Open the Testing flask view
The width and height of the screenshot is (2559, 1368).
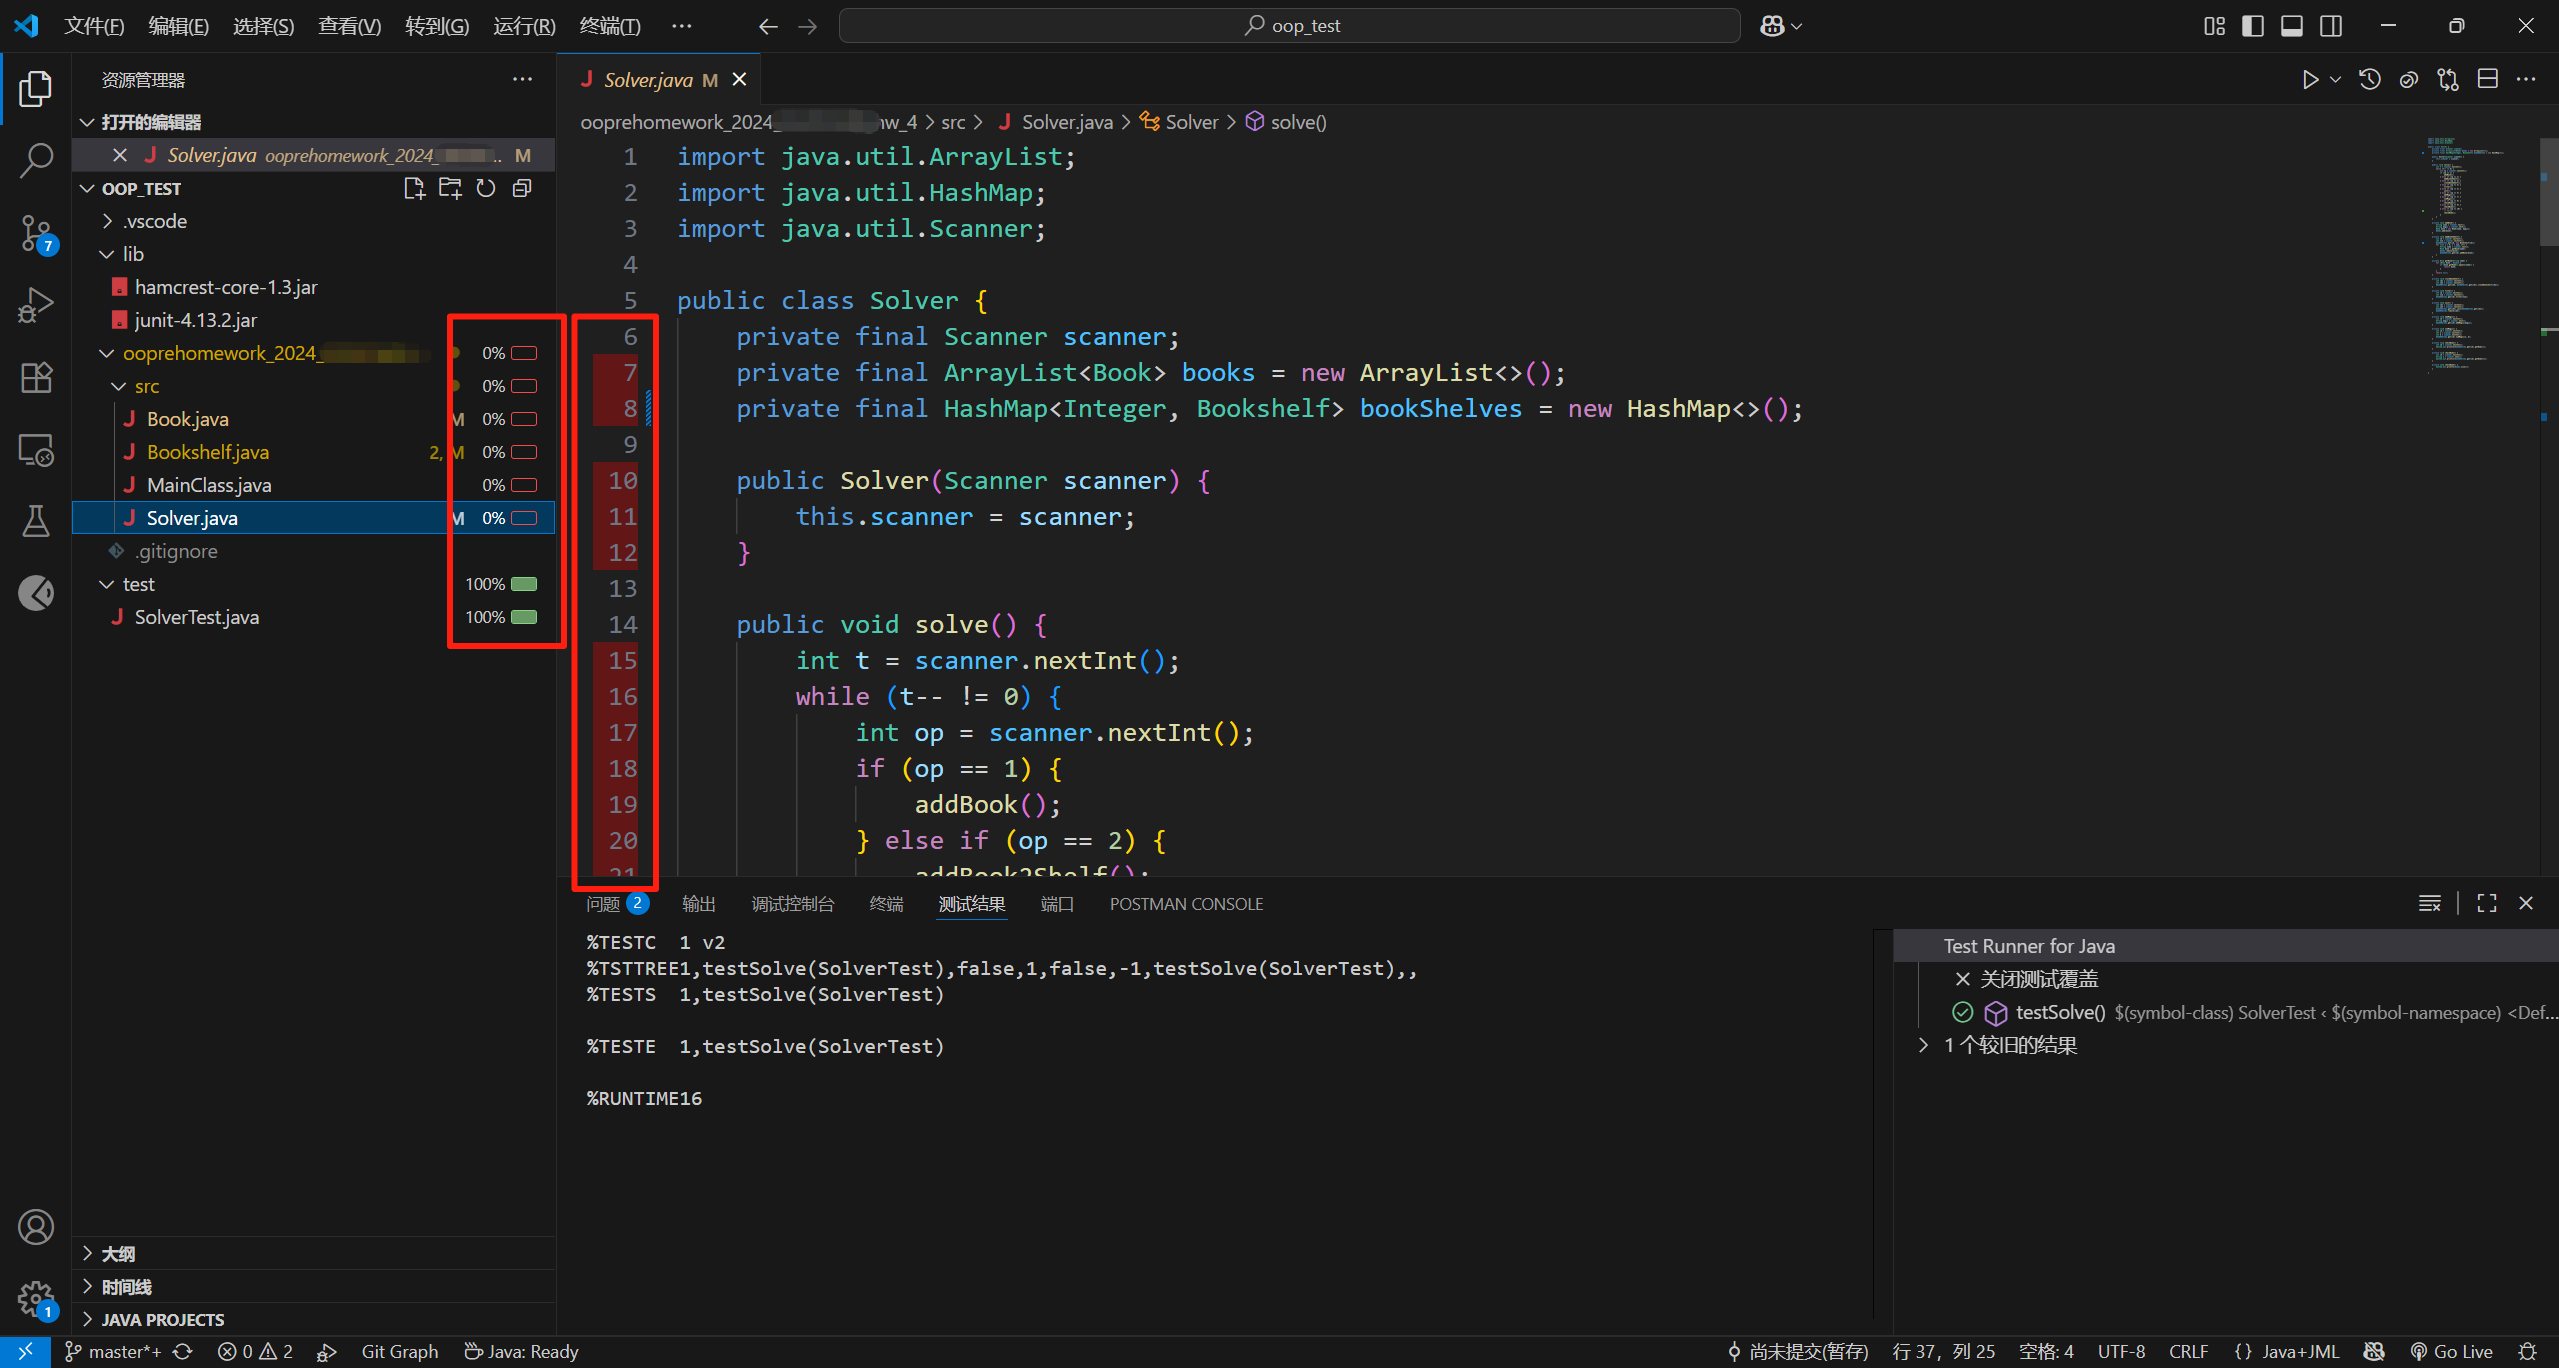pyautogui.click(x=36, y=521)
